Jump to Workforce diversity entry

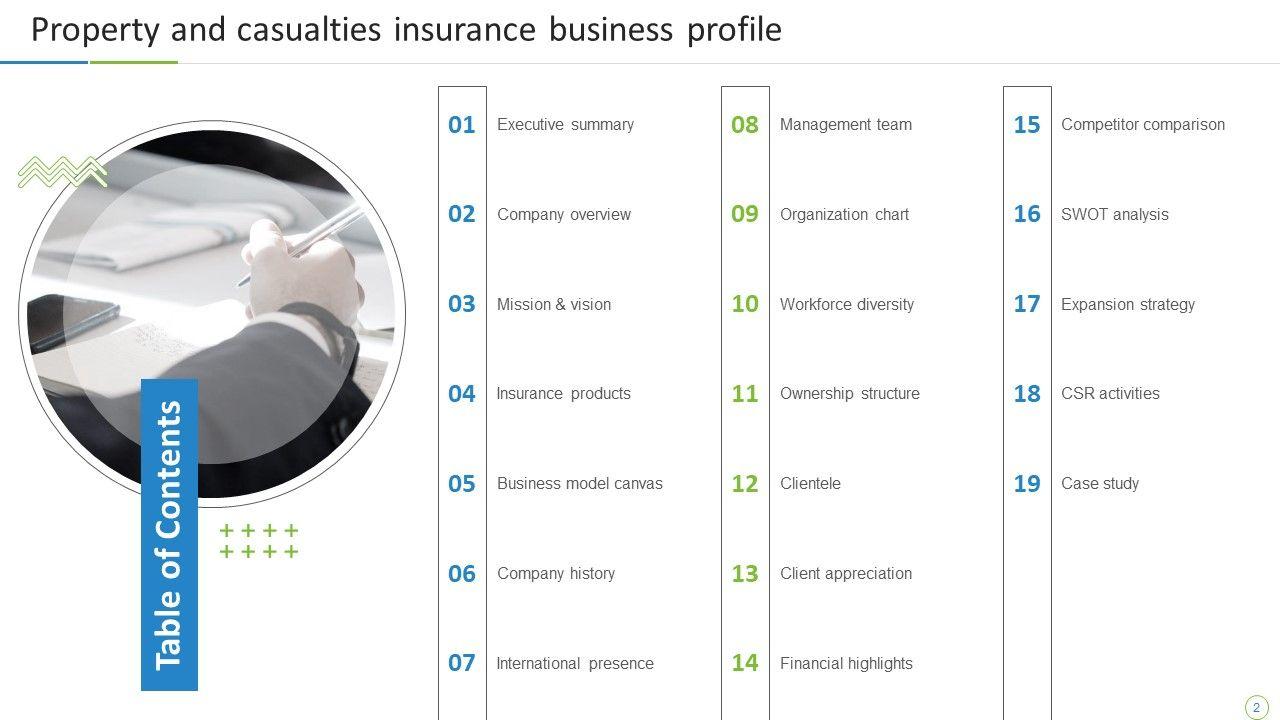846,304
